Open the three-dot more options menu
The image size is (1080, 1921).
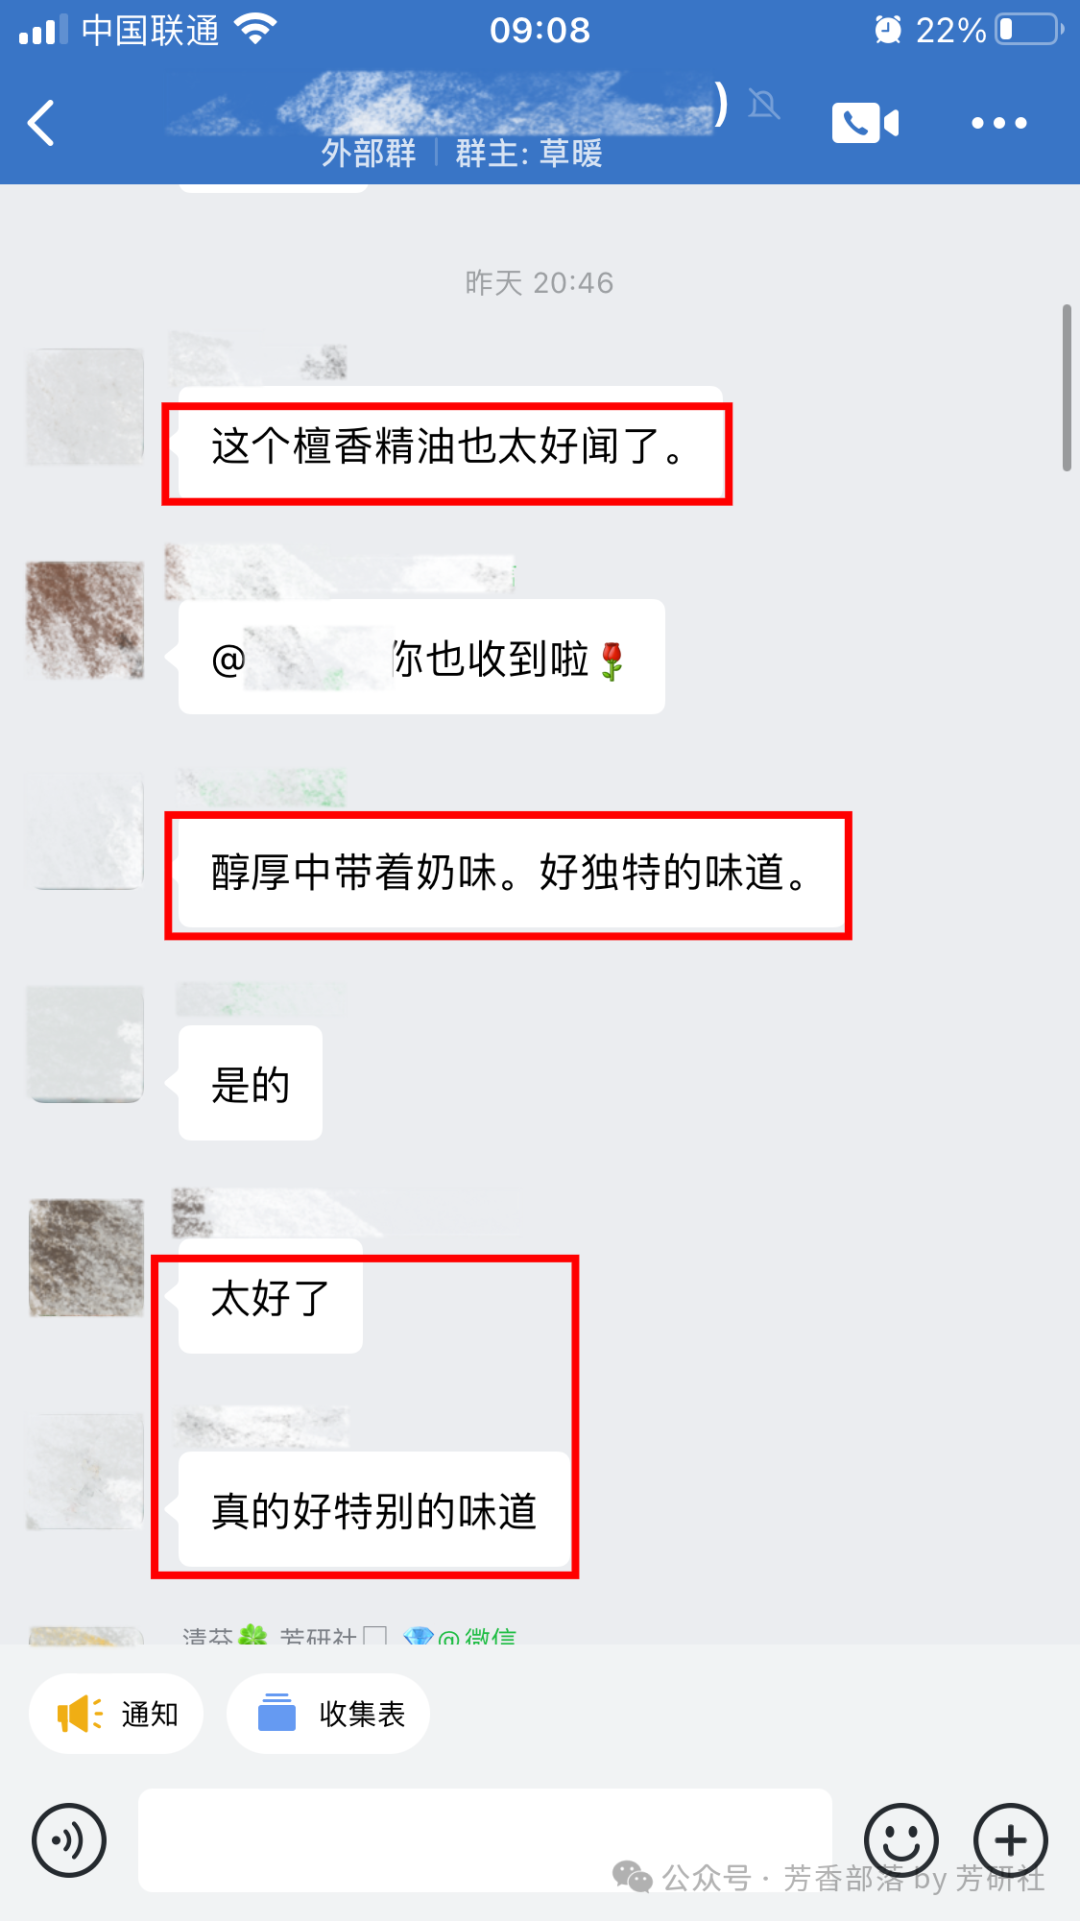[x=999, y=123]
